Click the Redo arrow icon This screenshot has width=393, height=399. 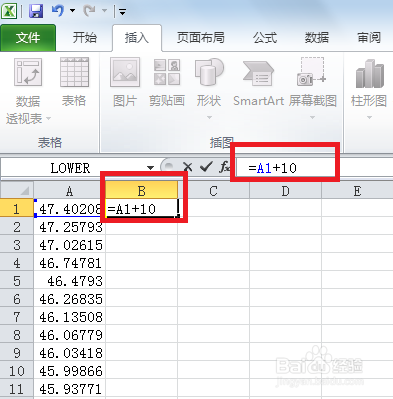click(x=89, y=11)
